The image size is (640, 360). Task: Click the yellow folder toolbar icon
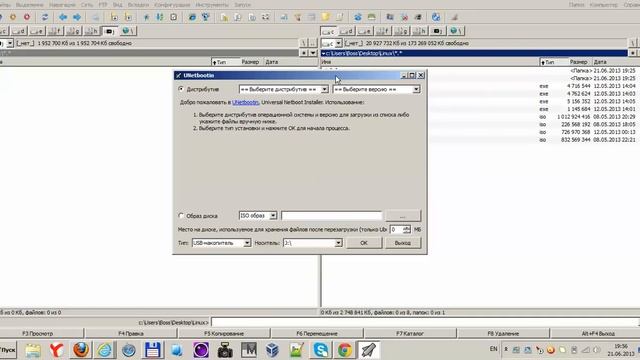tap(325, 17)
